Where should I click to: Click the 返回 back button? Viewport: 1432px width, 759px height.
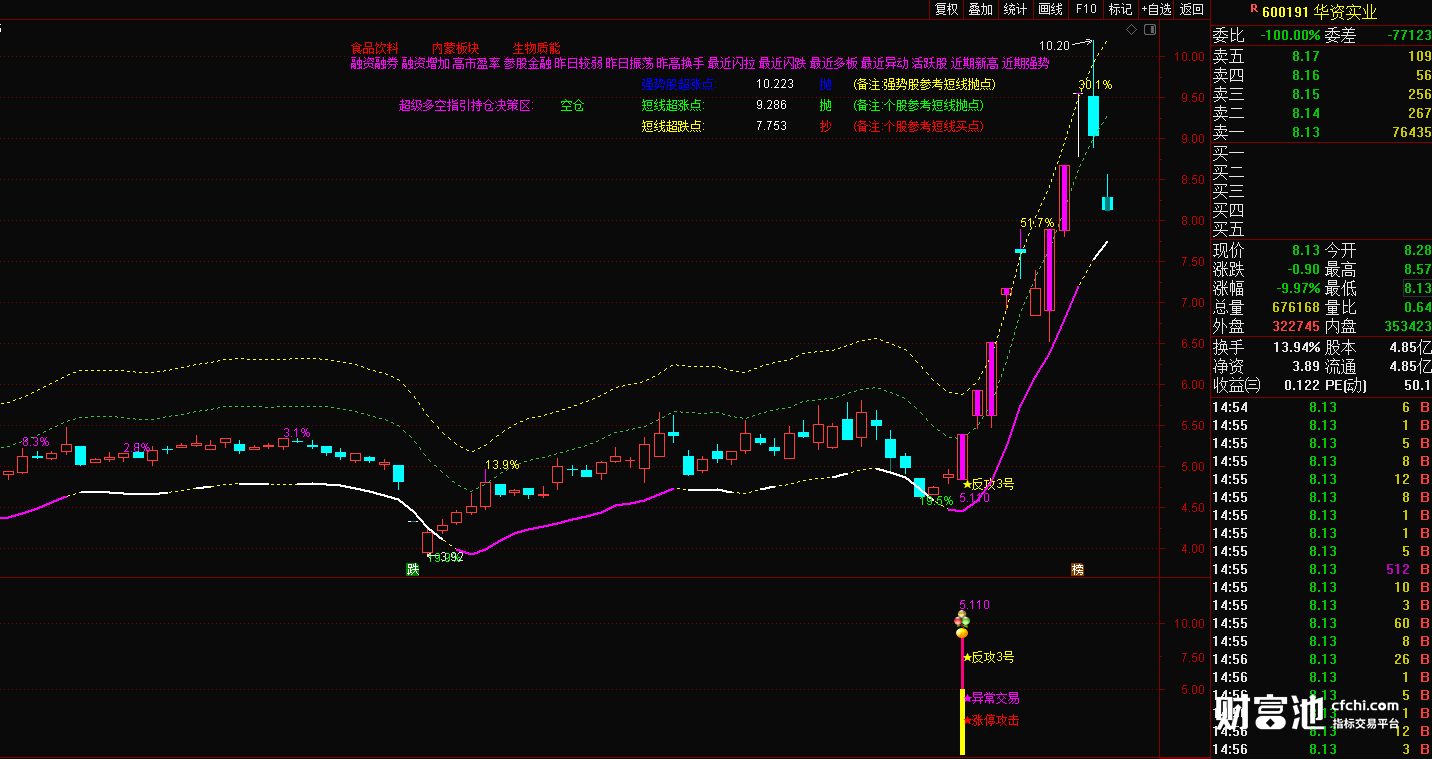click(1192, 9)
